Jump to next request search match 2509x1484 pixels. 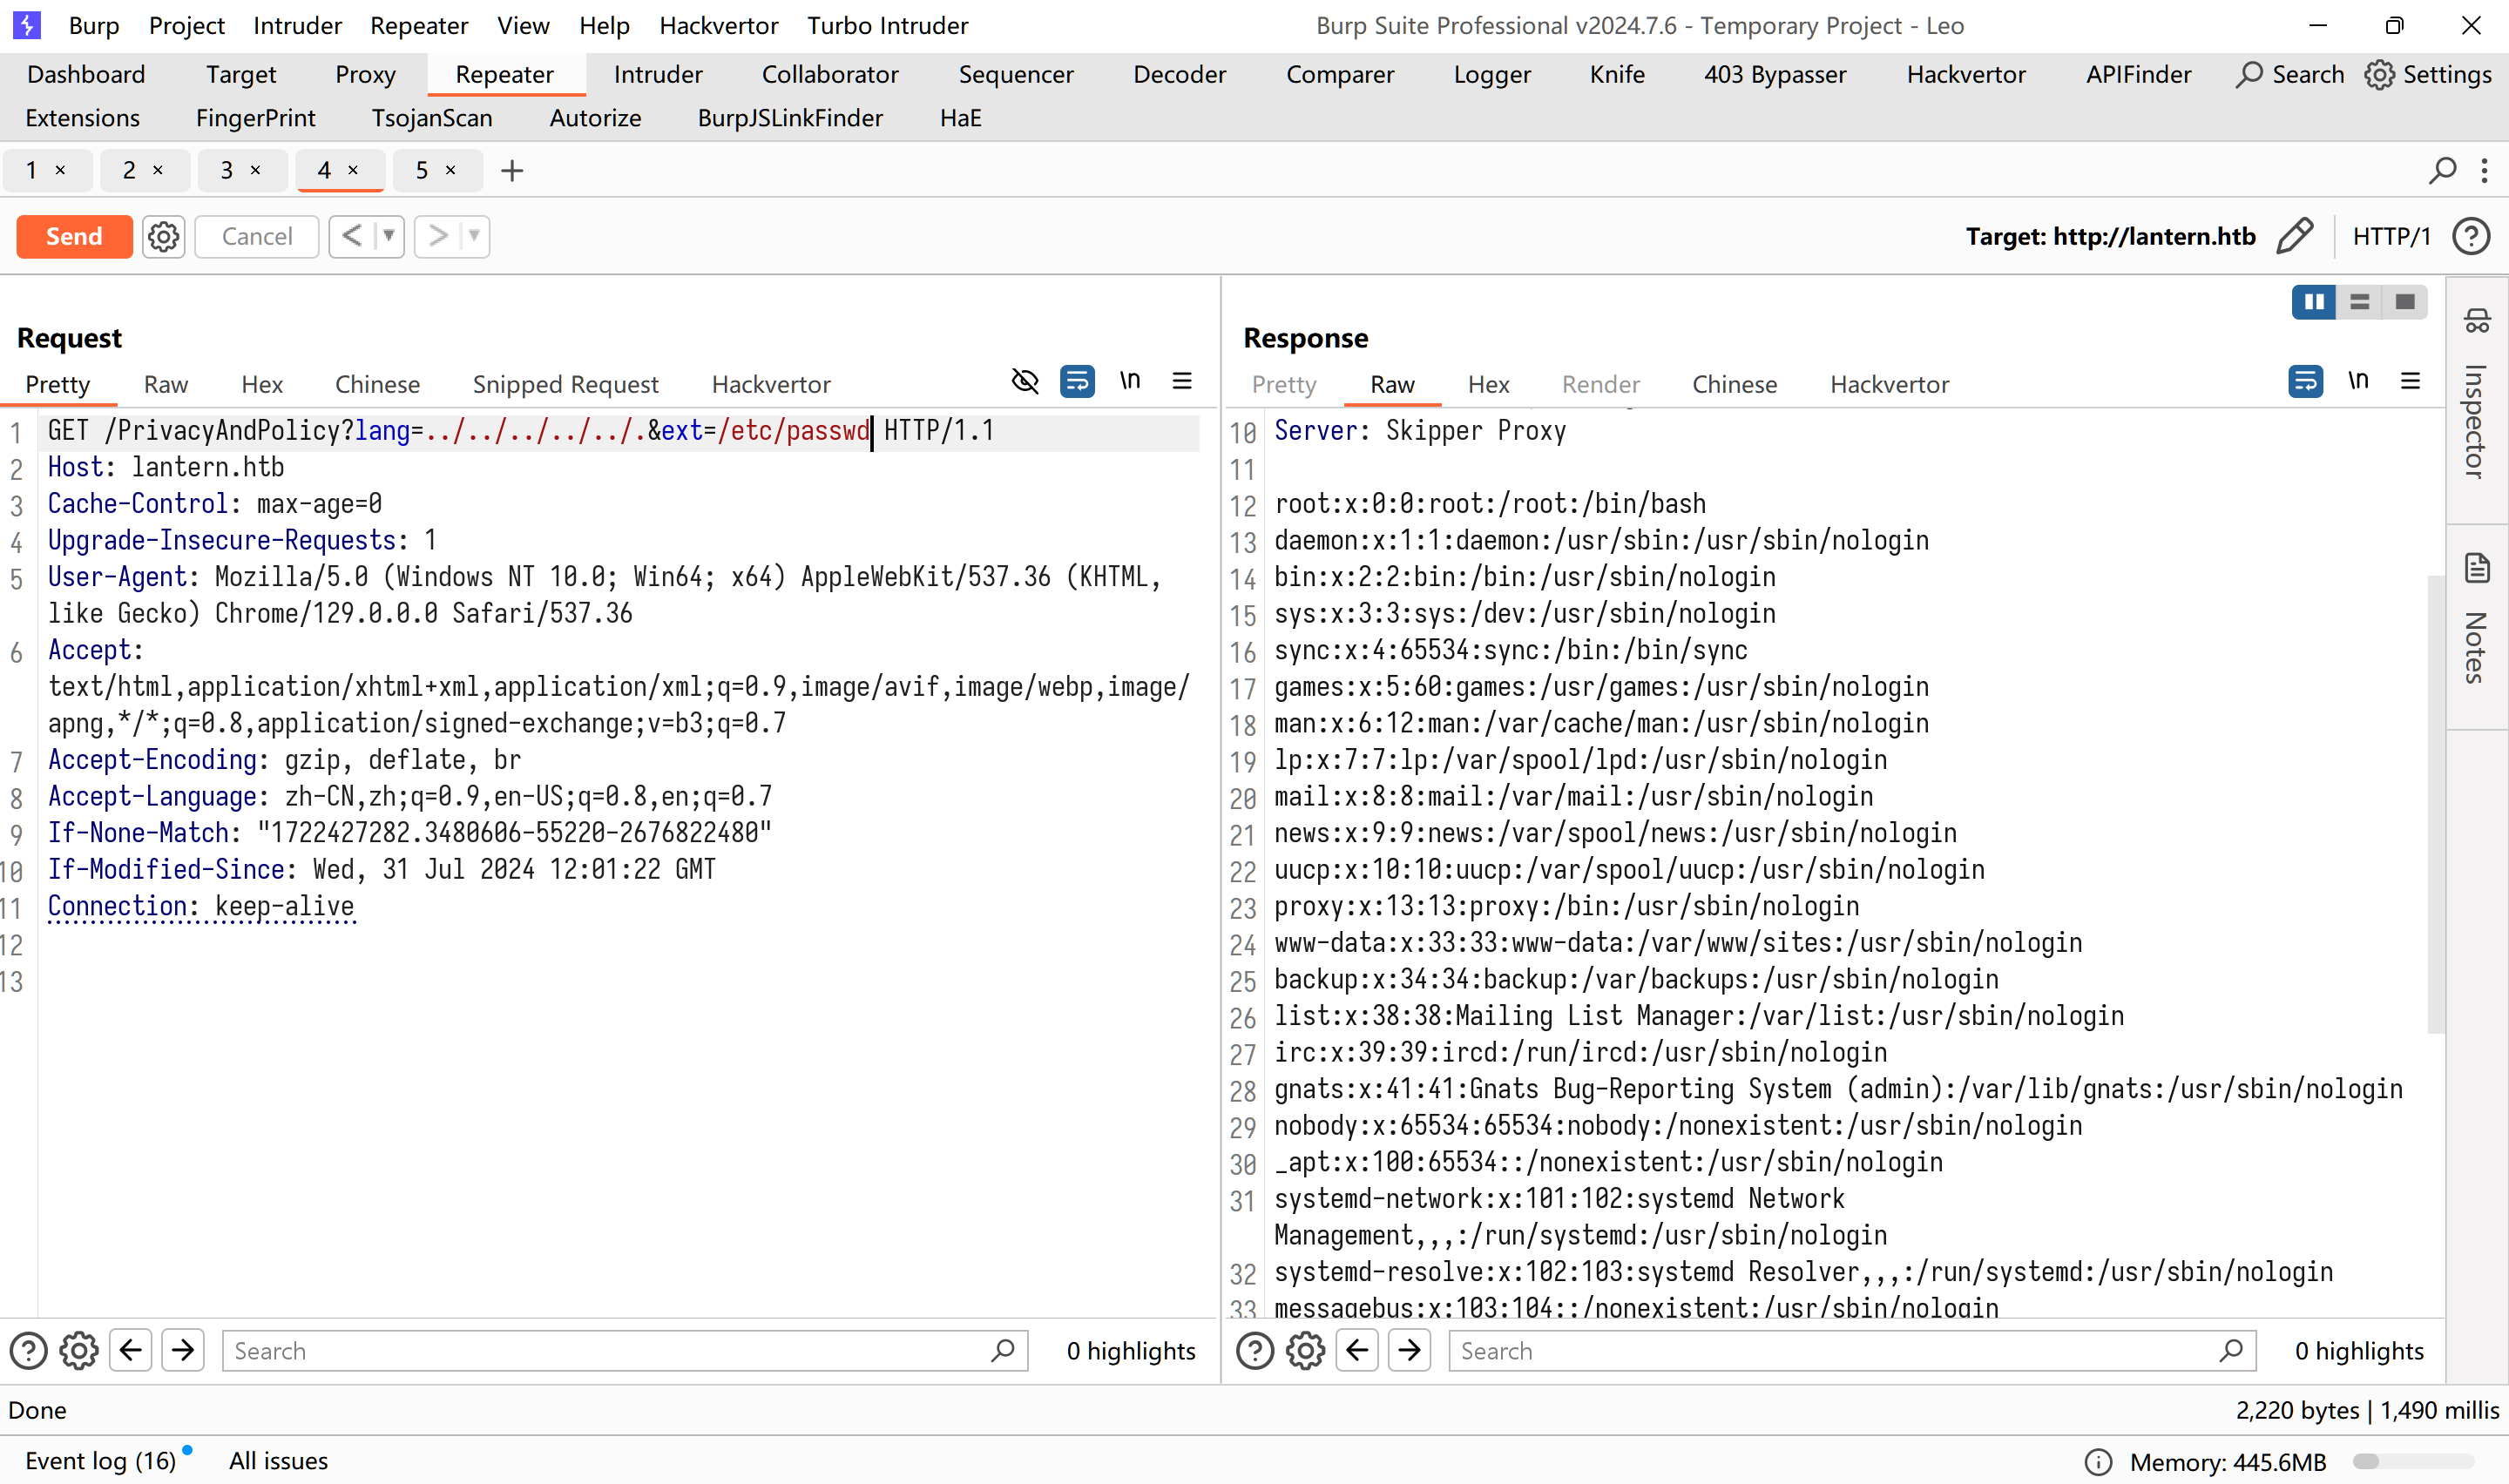coord(183,1351)
